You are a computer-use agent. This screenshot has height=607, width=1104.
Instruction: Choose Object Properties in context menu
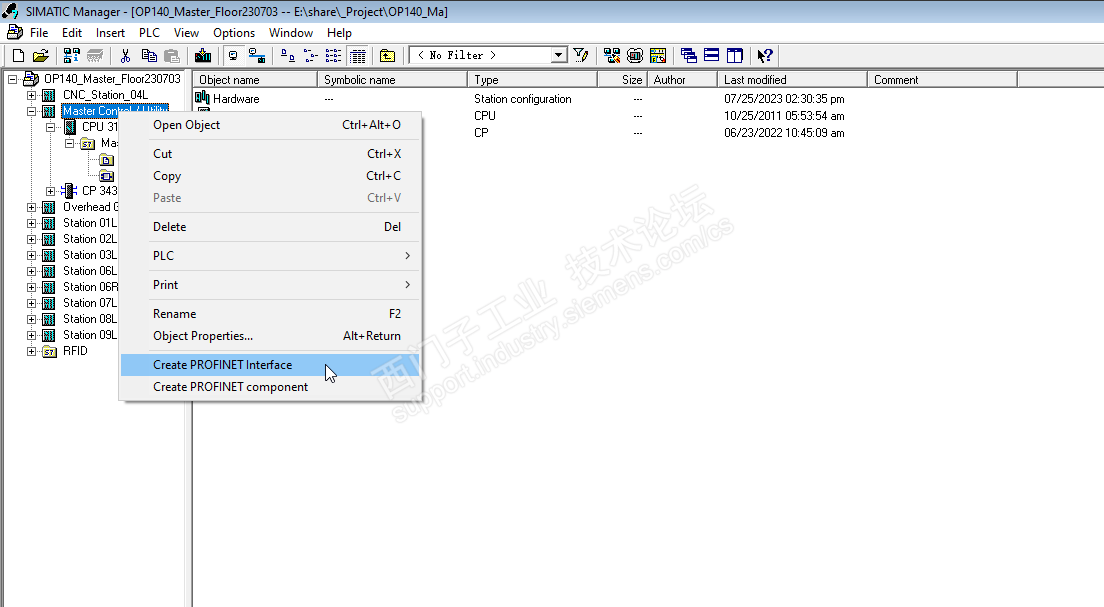click(x=270, y=336)
